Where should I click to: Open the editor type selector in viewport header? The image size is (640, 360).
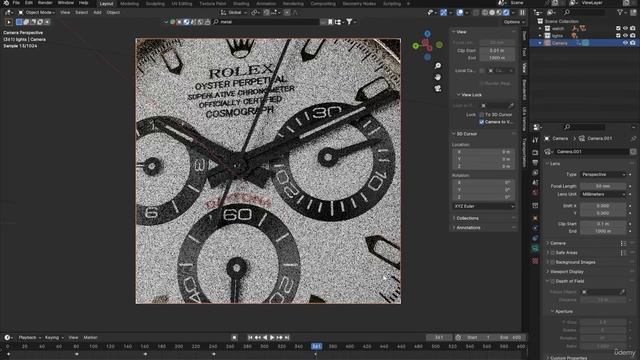(x=8, y=13)
